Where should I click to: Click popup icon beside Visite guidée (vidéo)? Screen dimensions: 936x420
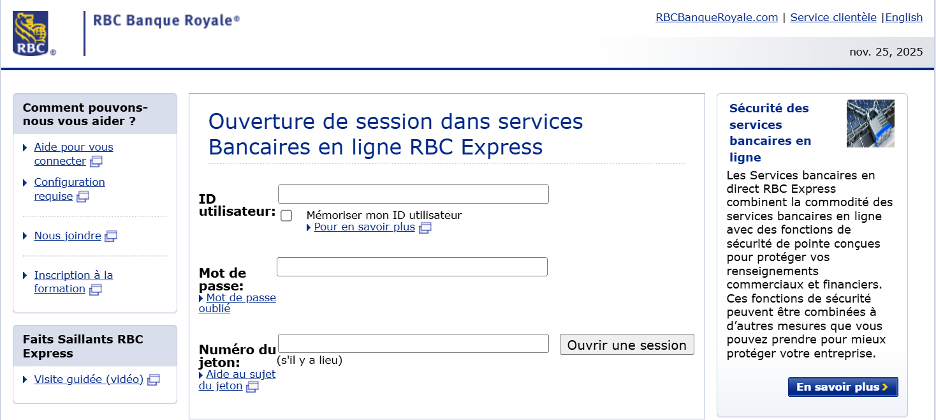click(x=155, y=380)
